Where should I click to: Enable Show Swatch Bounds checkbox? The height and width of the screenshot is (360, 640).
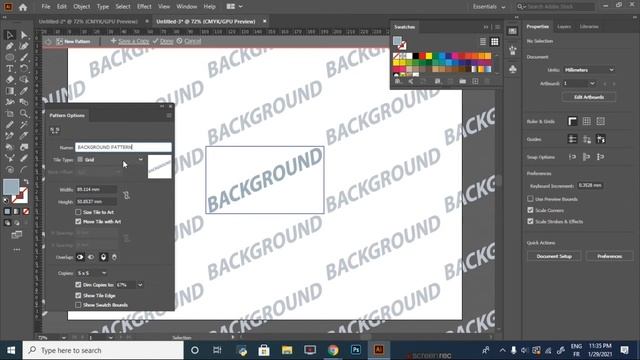click(x=78, y=305)
